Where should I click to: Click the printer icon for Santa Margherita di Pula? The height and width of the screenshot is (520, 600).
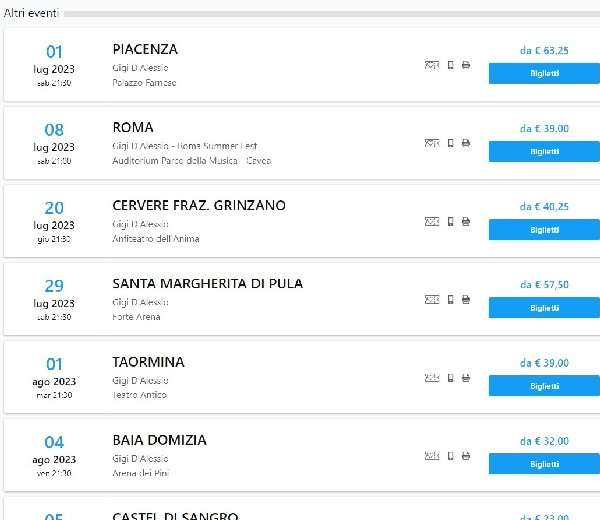tap(466, 299)
